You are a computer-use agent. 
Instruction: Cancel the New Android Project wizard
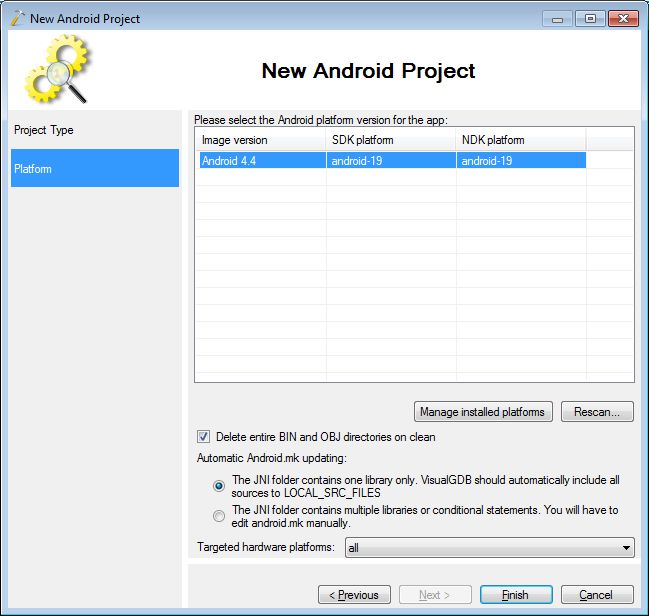[597, 595]
